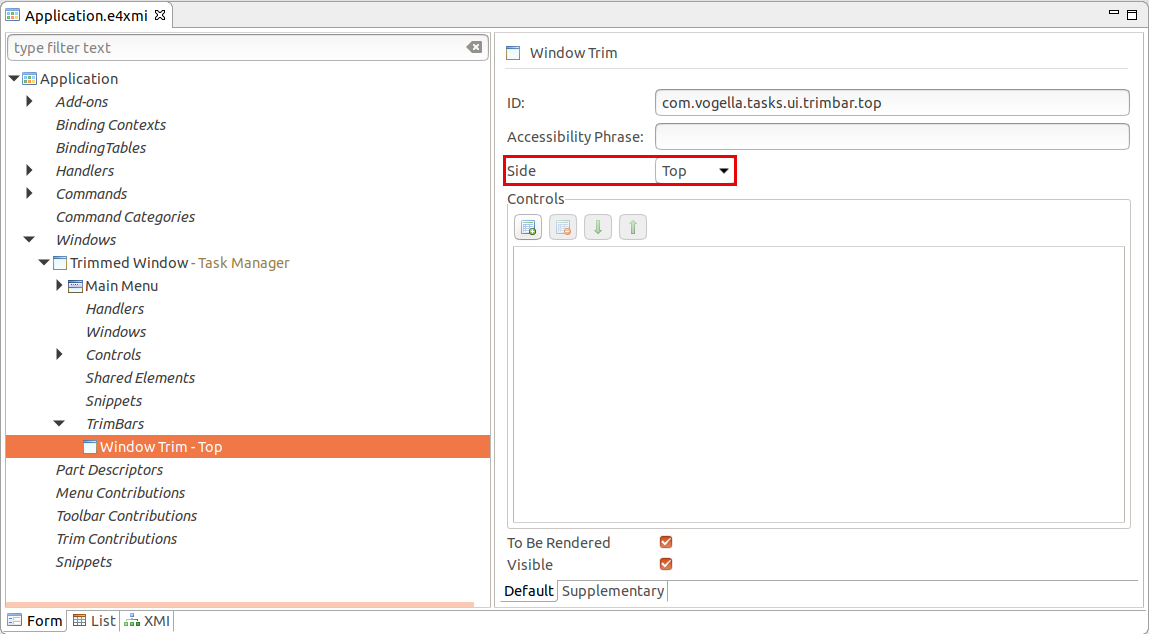Select the Window Trim - Top item
The image size is (1149, 634).
pyautogui.click(x=248, y=446)
